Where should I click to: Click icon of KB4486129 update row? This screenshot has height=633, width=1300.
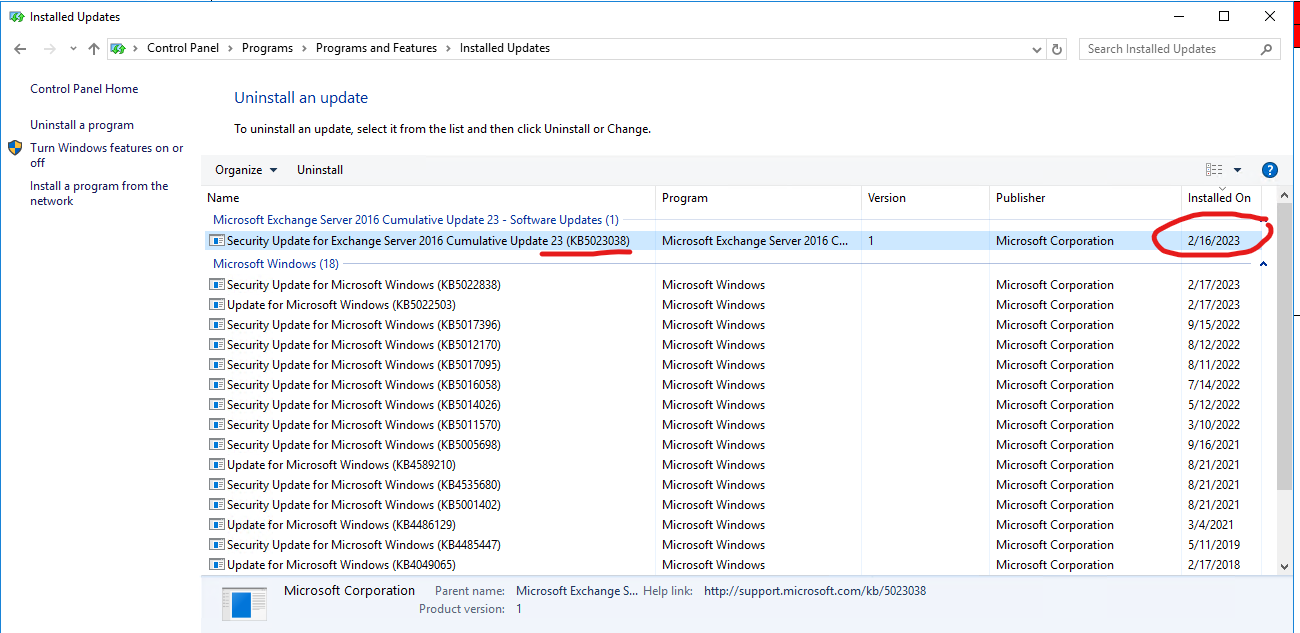[217, 525]
